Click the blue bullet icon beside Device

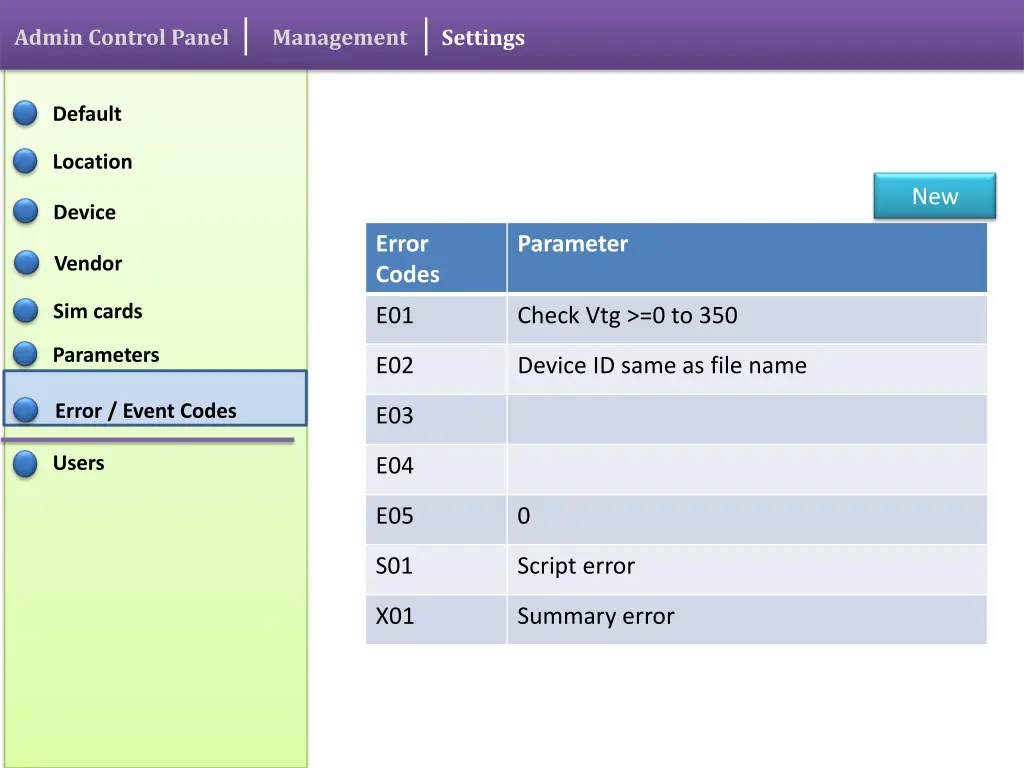point(26,212)
